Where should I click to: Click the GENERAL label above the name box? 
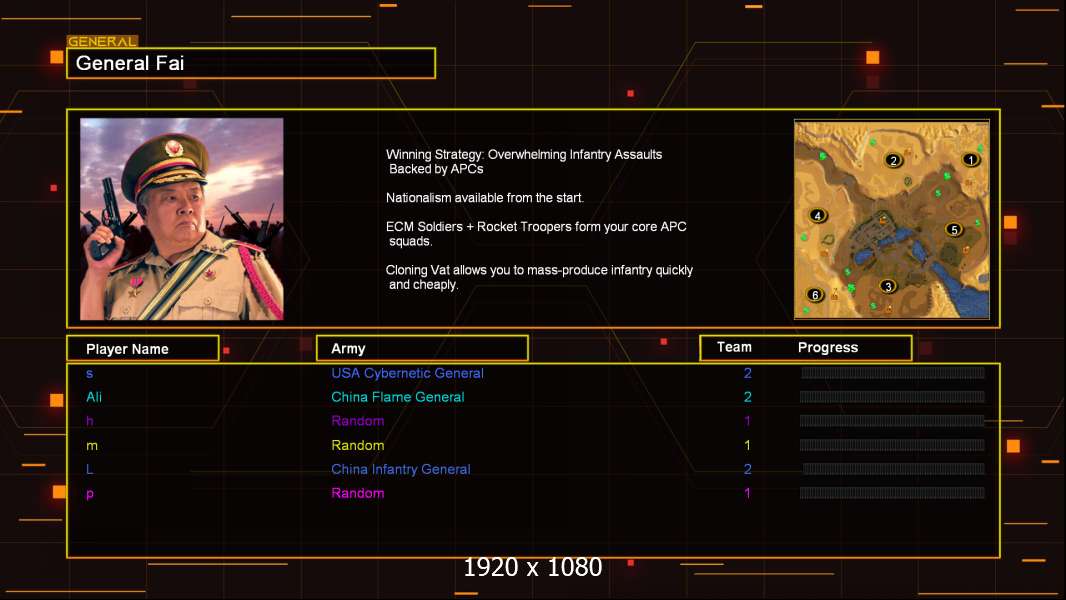point(102,41)
